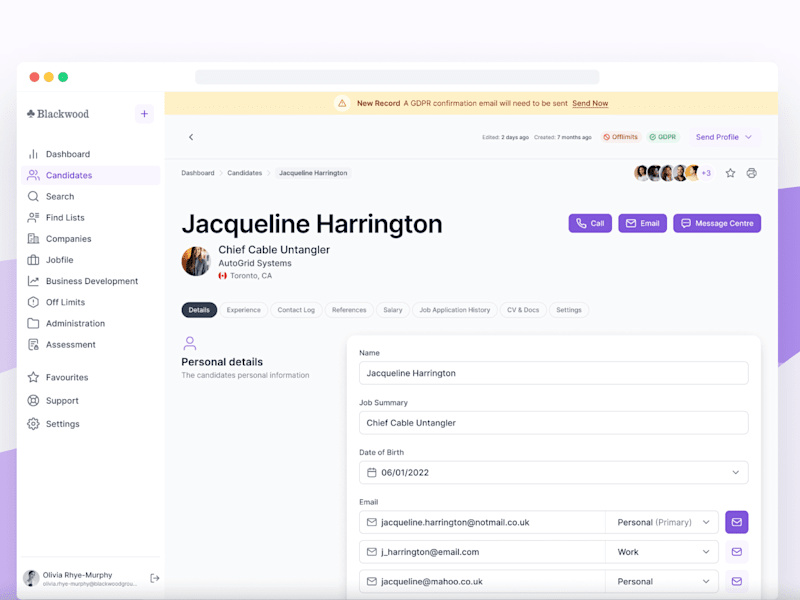Viewport: 800px width, 600px height.
Task: Switch to the Contact Log tab
Action: pyautogui.click(x=296, y=310)
